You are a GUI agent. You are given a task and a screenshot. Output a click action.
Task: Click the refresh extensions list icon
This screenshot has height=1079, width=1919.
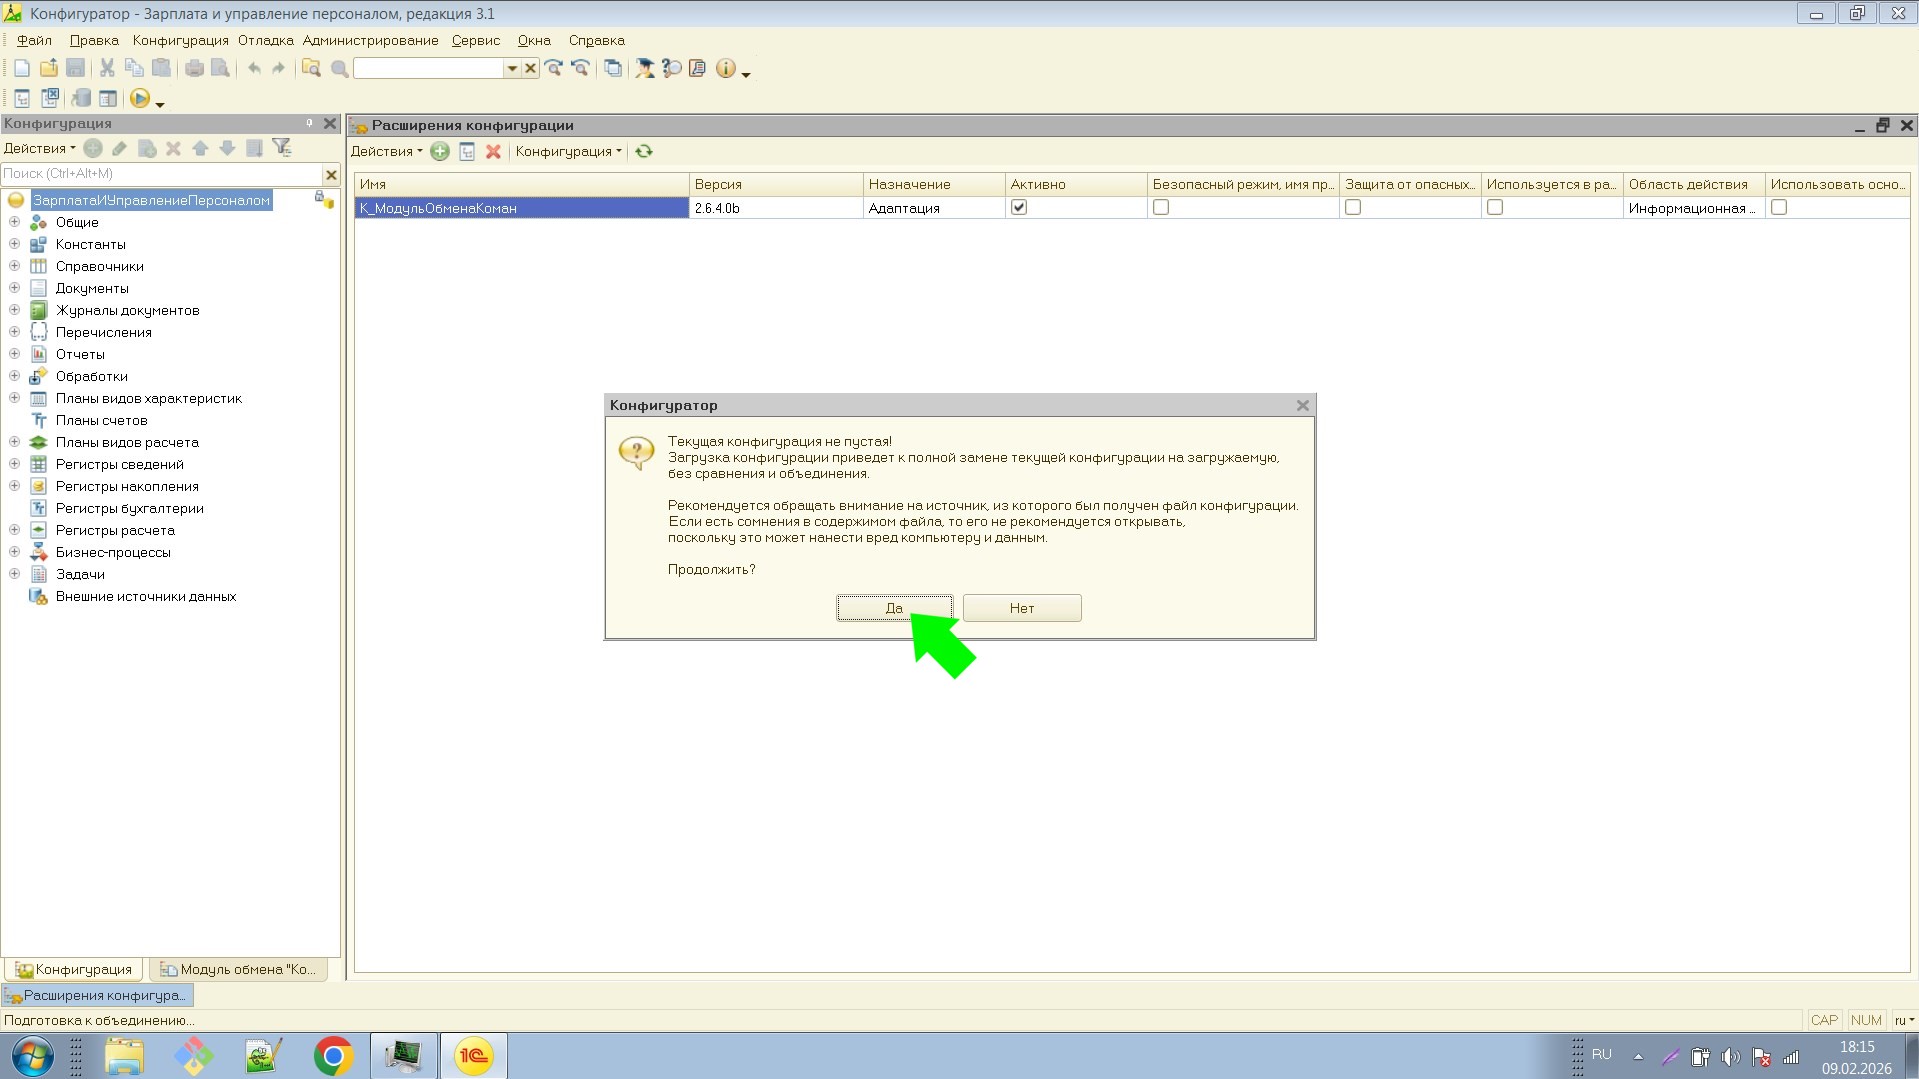pyautogui.click(x=644, y=152)
